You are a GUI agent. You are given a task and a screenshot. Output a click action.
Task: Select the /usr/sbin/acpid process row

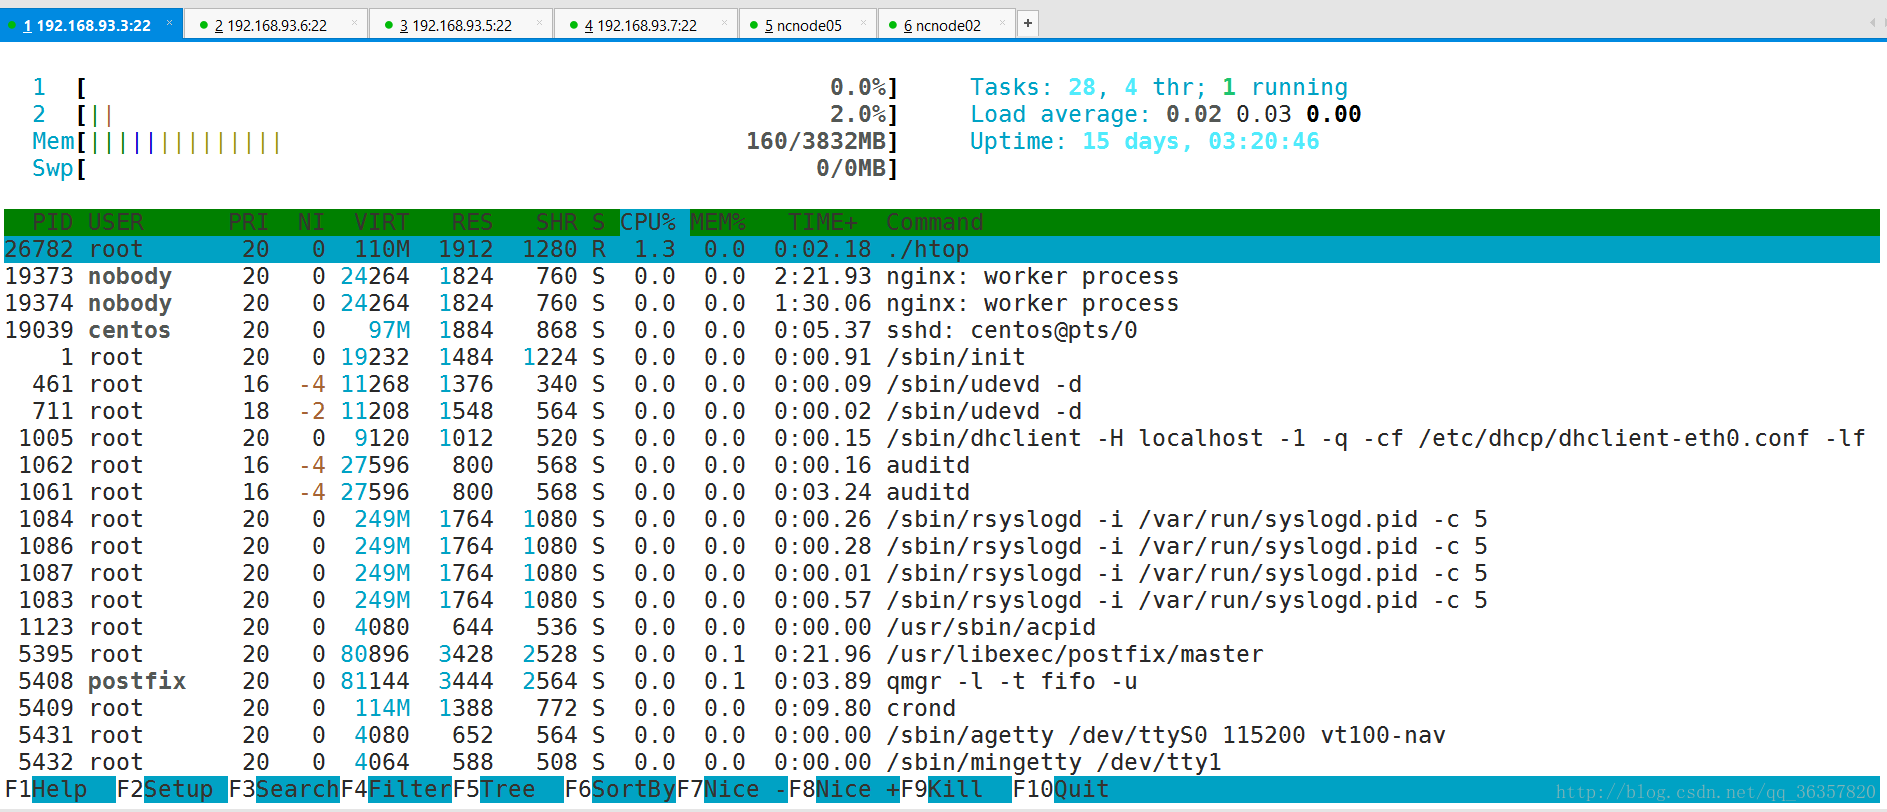(x=942, y=627)
